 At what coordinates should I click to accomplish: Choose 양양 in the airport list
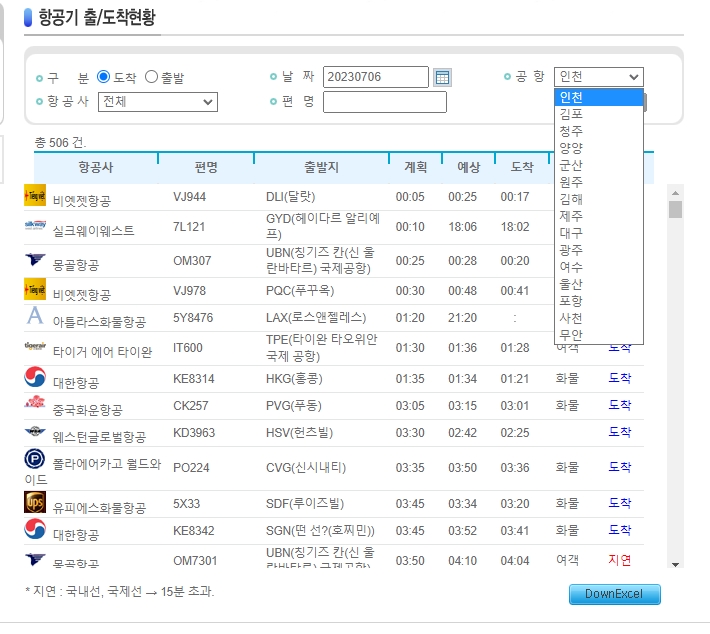(599, 148)
